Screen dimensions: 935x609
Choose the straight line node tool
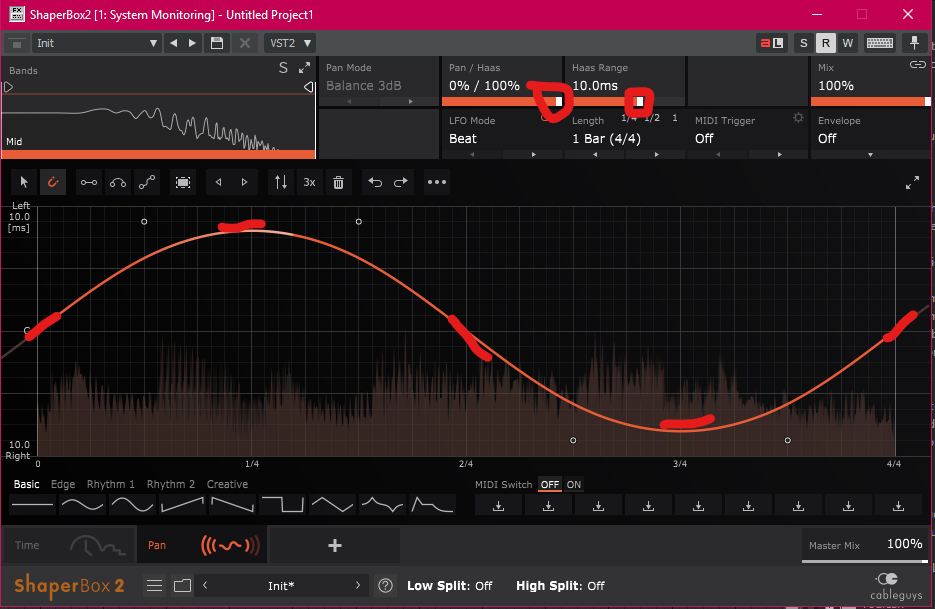click(x=89, y=183)
